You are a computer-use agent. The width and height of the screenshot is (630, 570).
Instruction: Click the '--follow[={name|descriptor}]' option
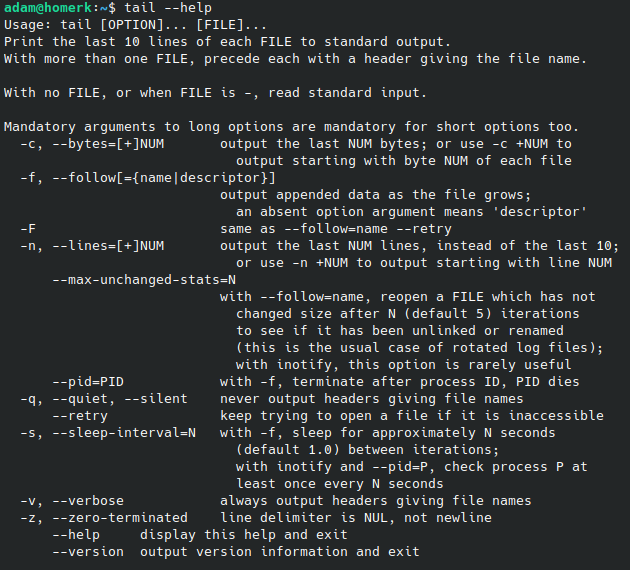[164, 178]
